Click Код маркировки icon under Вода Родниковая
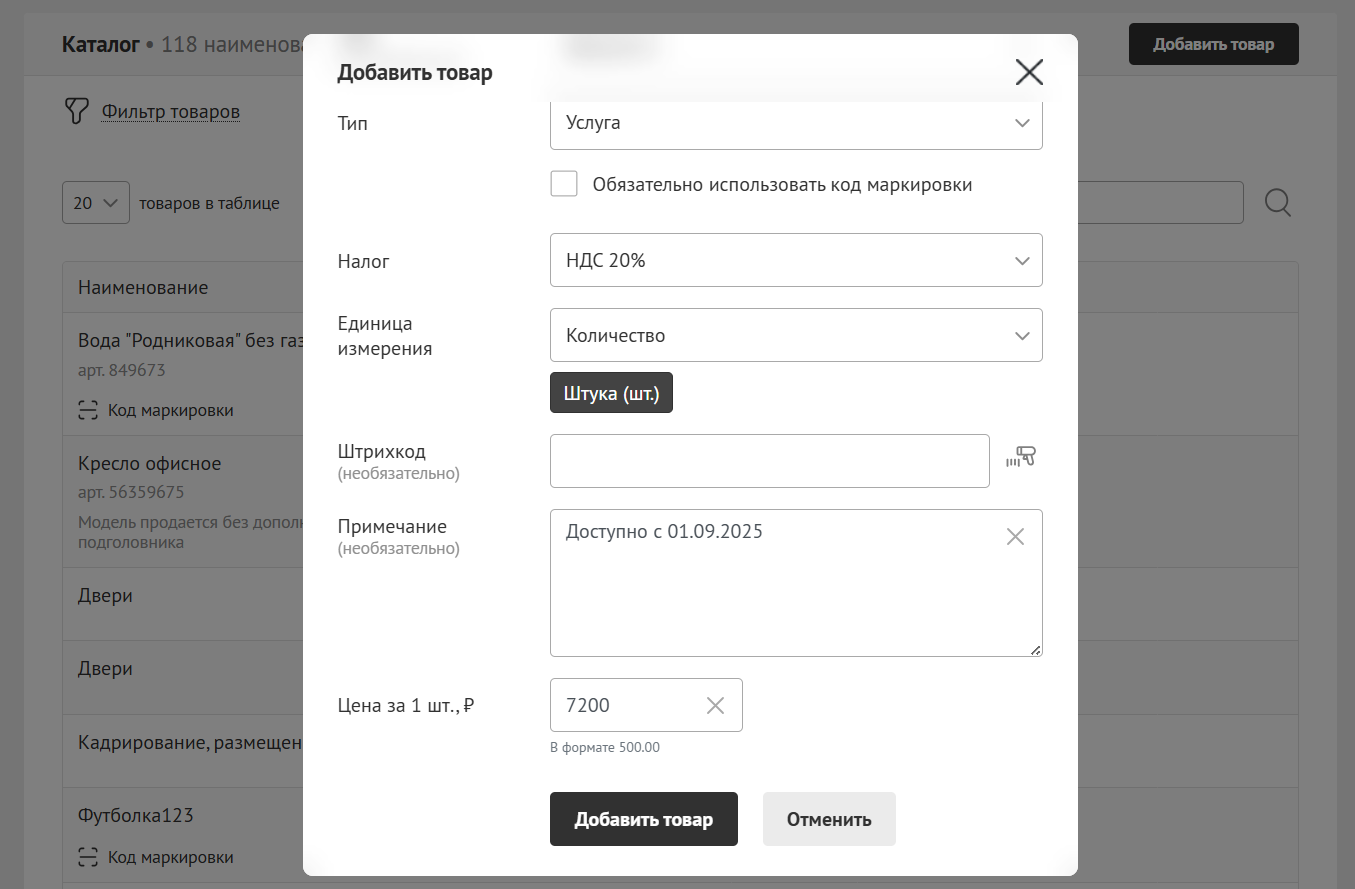This screenshot has width=1355, height=889. 88,410
